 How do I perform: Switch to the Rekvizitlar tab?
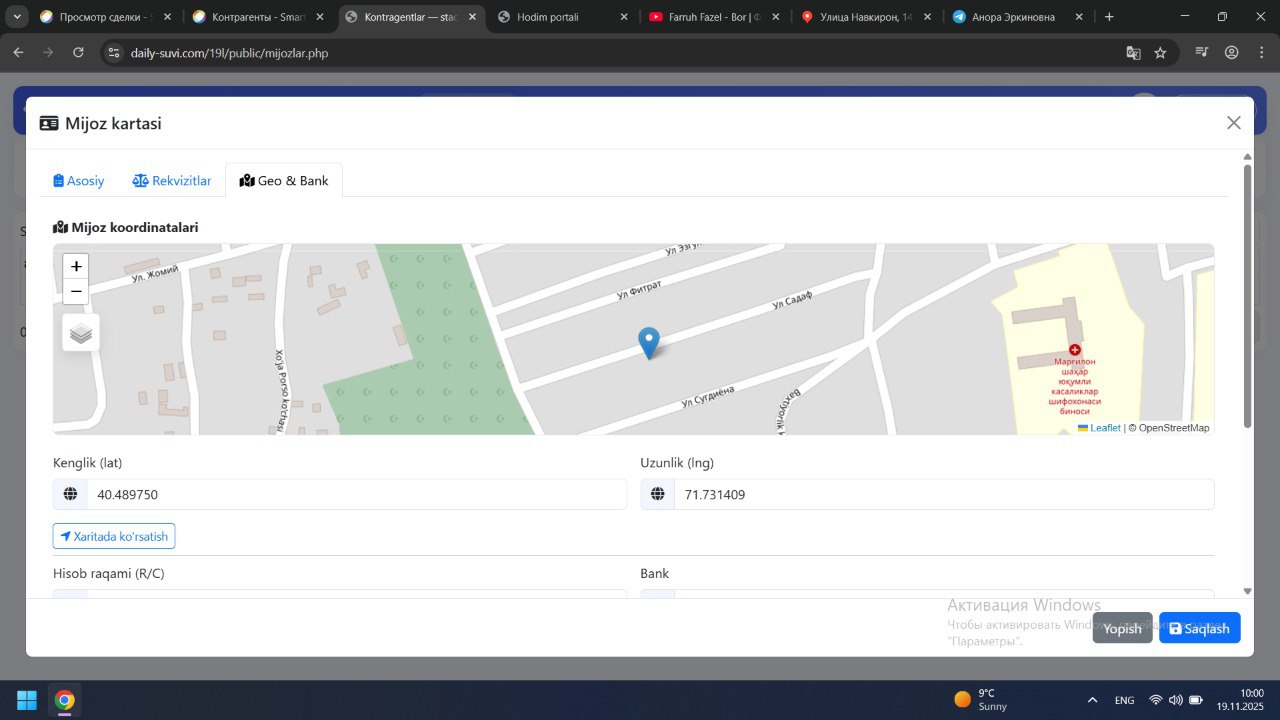pyautogui.click(x=172, y=181)
